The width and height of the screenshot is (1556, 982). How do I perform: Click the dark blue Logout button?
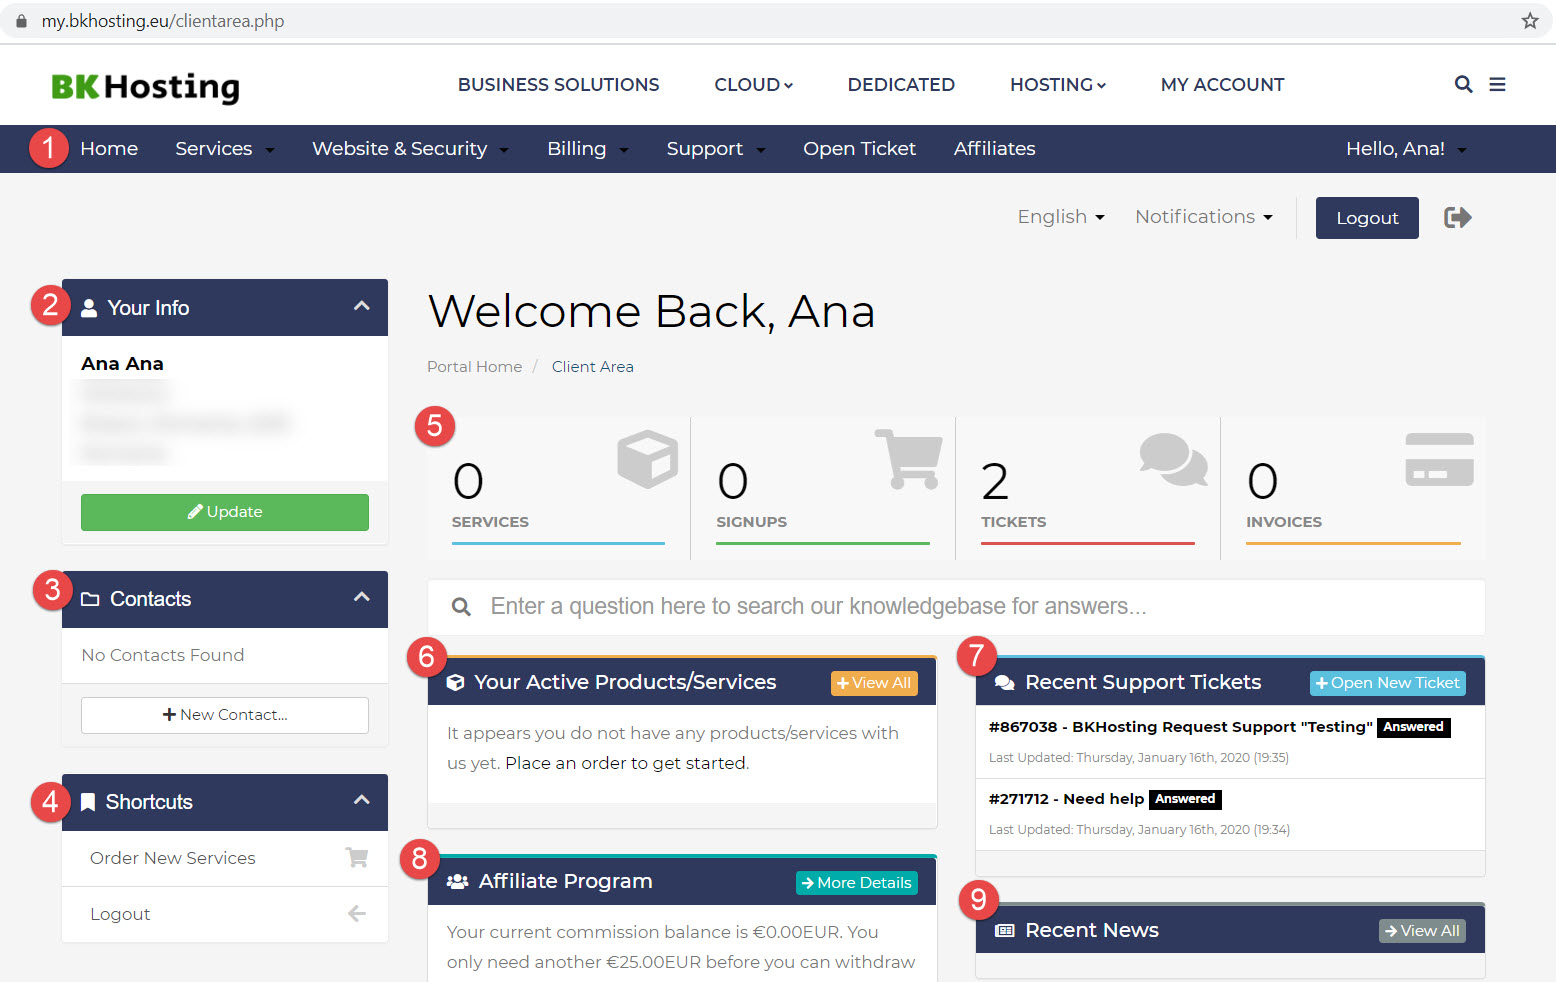coord(1367,218)
